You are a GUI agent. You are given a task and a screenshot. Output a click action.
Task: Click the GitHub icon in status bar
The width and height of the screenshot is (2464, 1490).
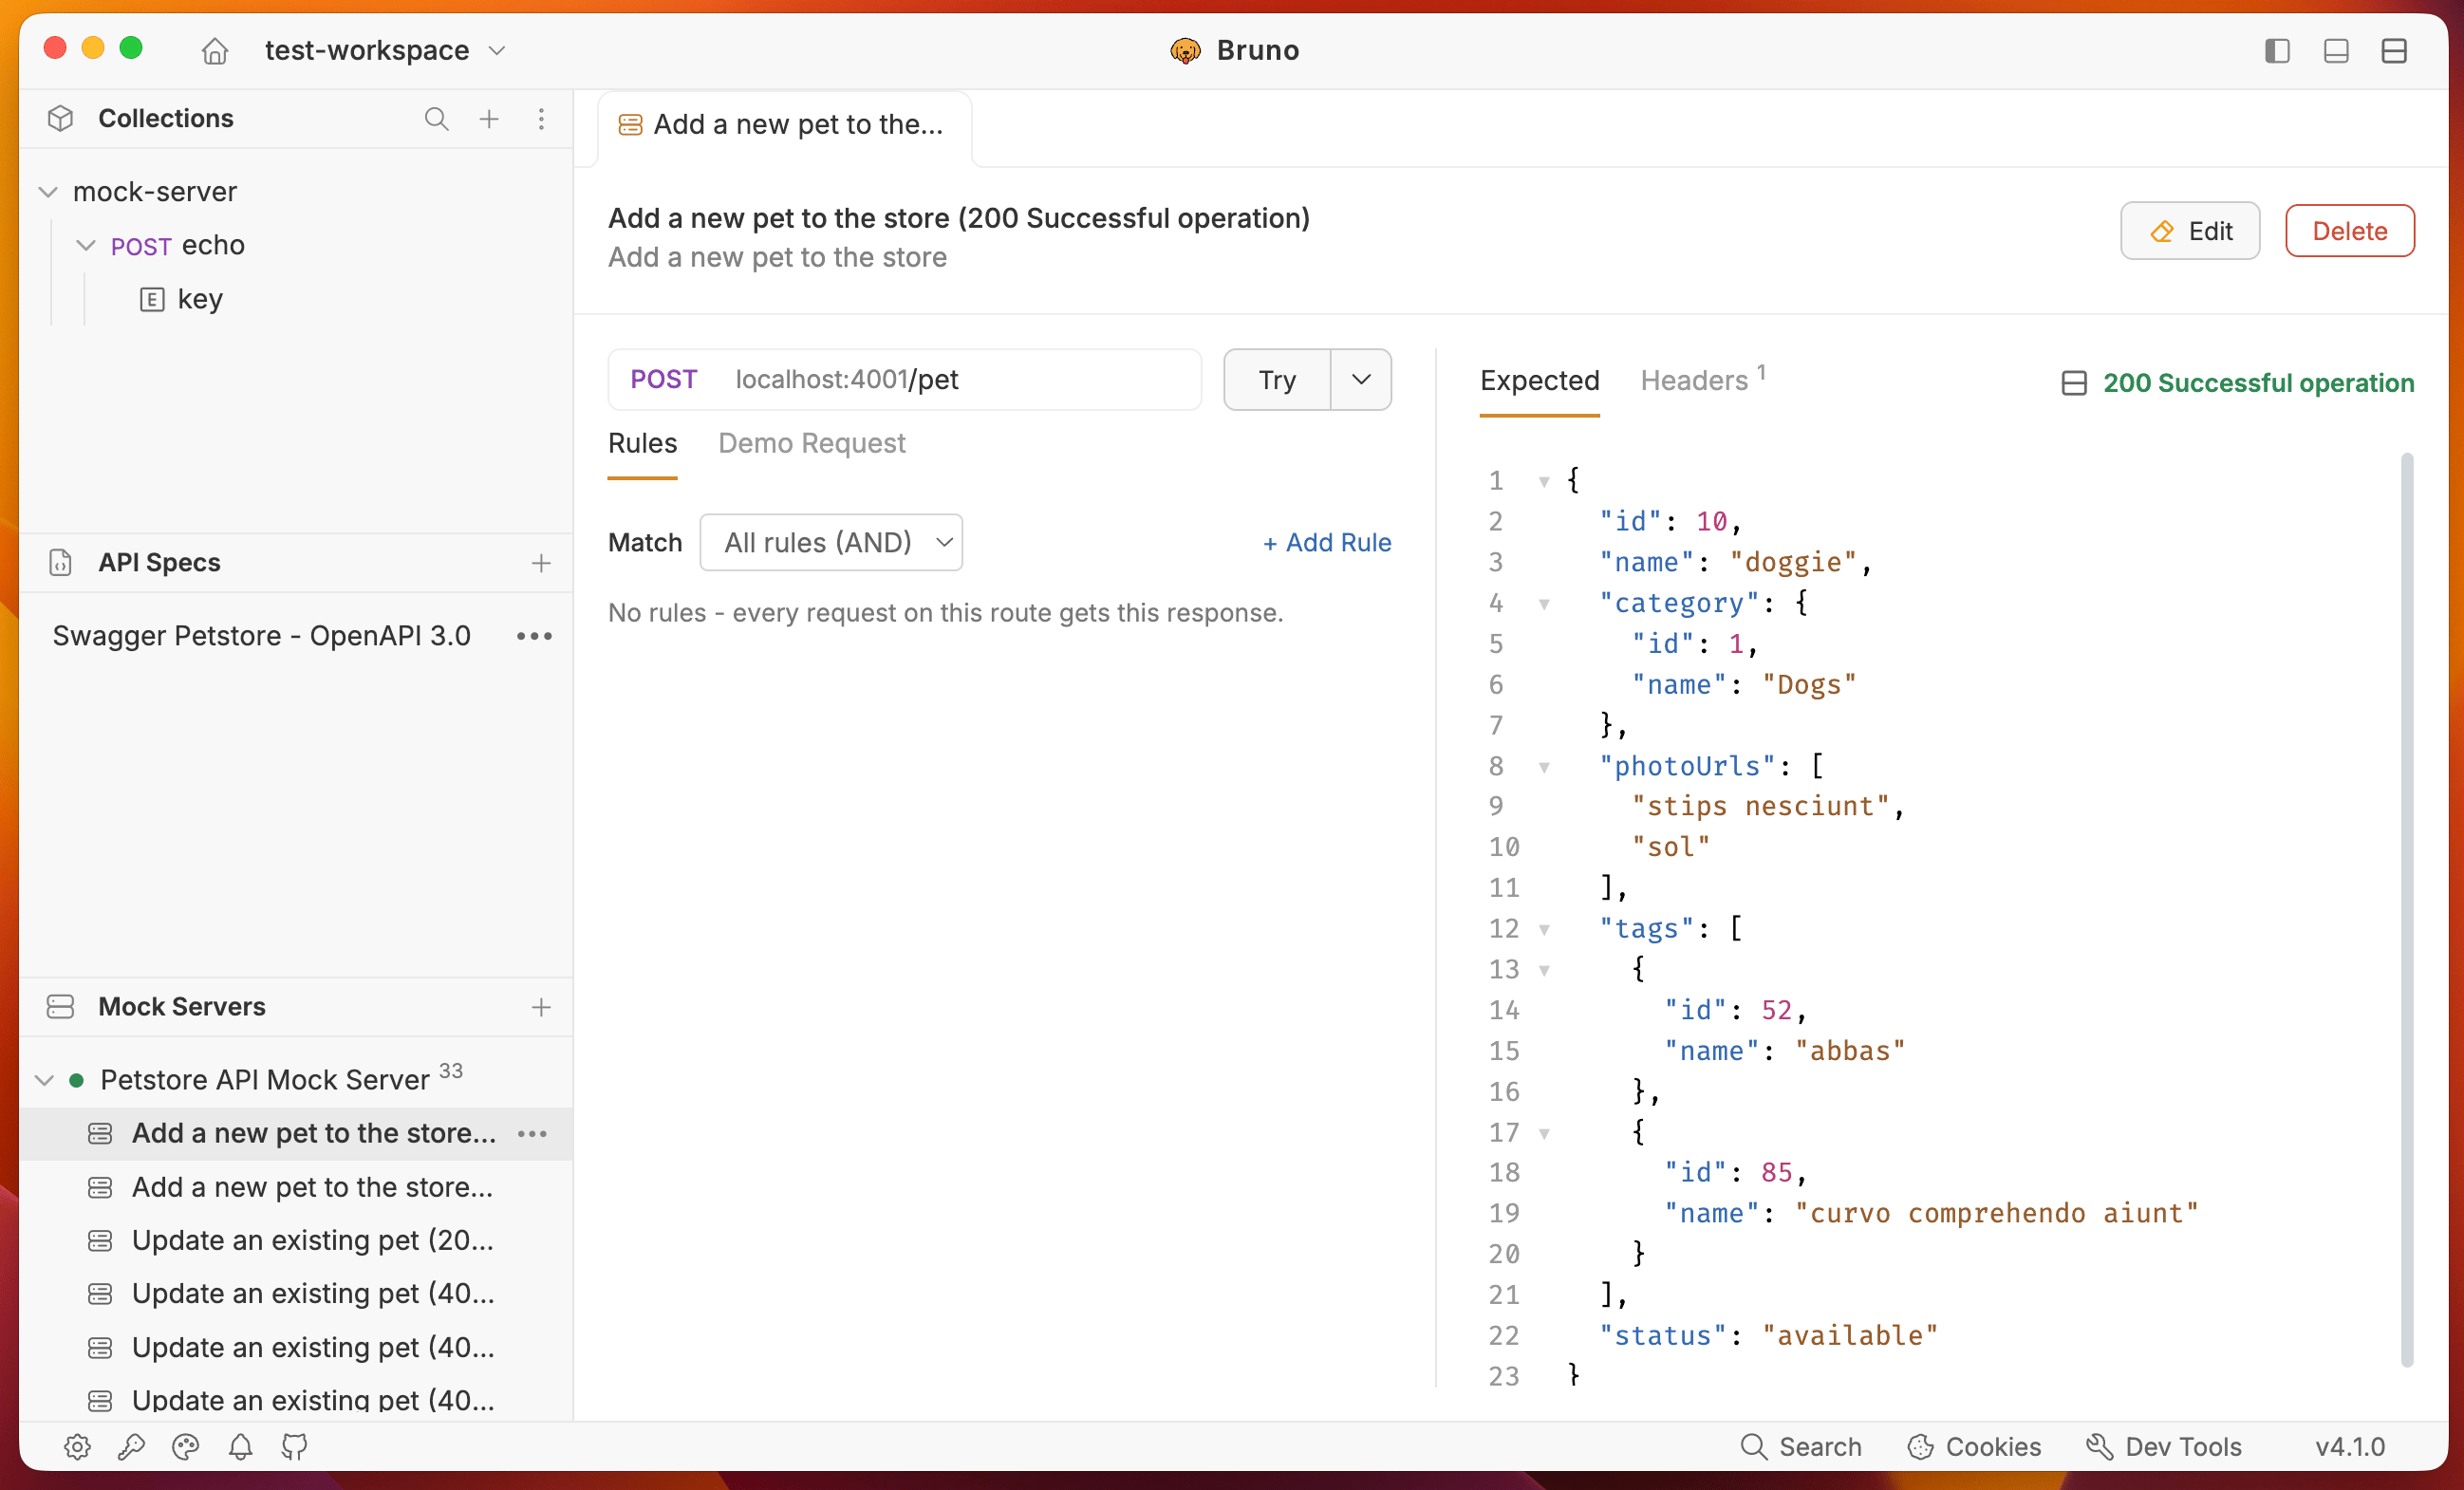pyautogui.click(x=294, y=1446)
